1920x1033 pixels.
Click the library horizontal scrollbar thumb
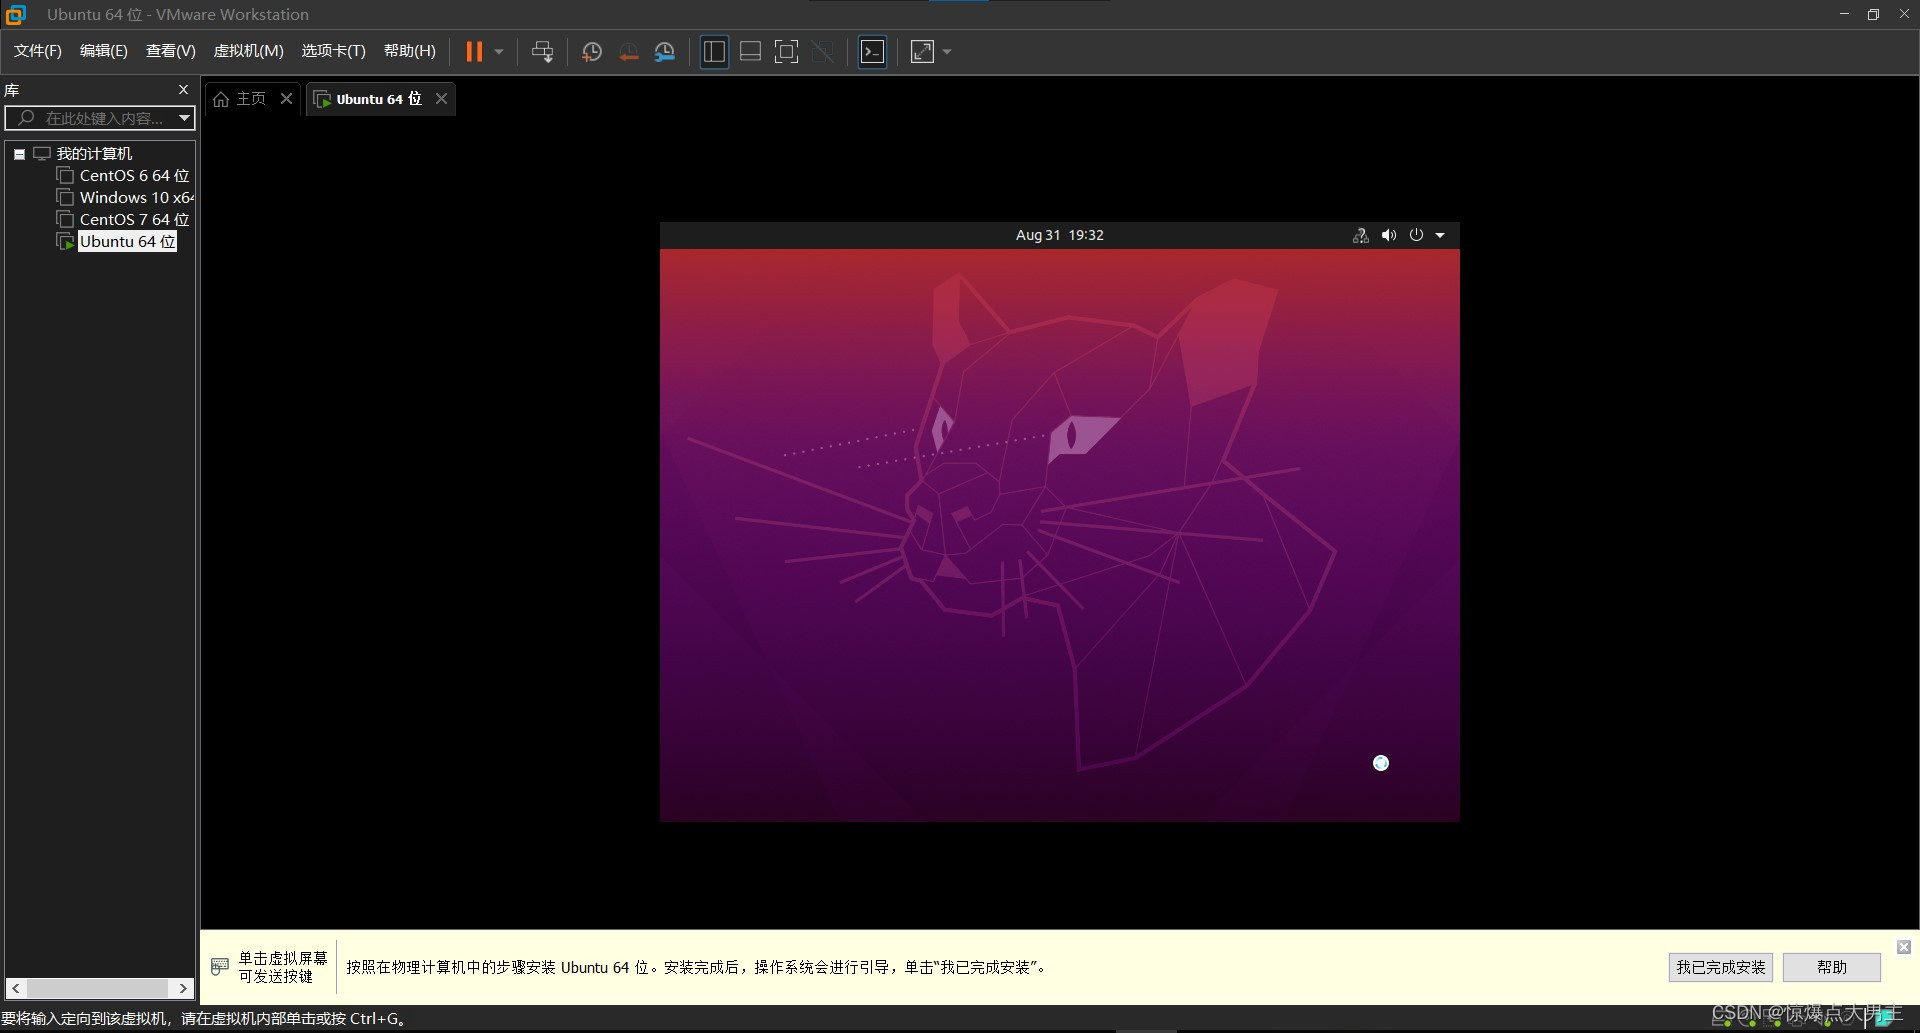click(x=98, y=988)
